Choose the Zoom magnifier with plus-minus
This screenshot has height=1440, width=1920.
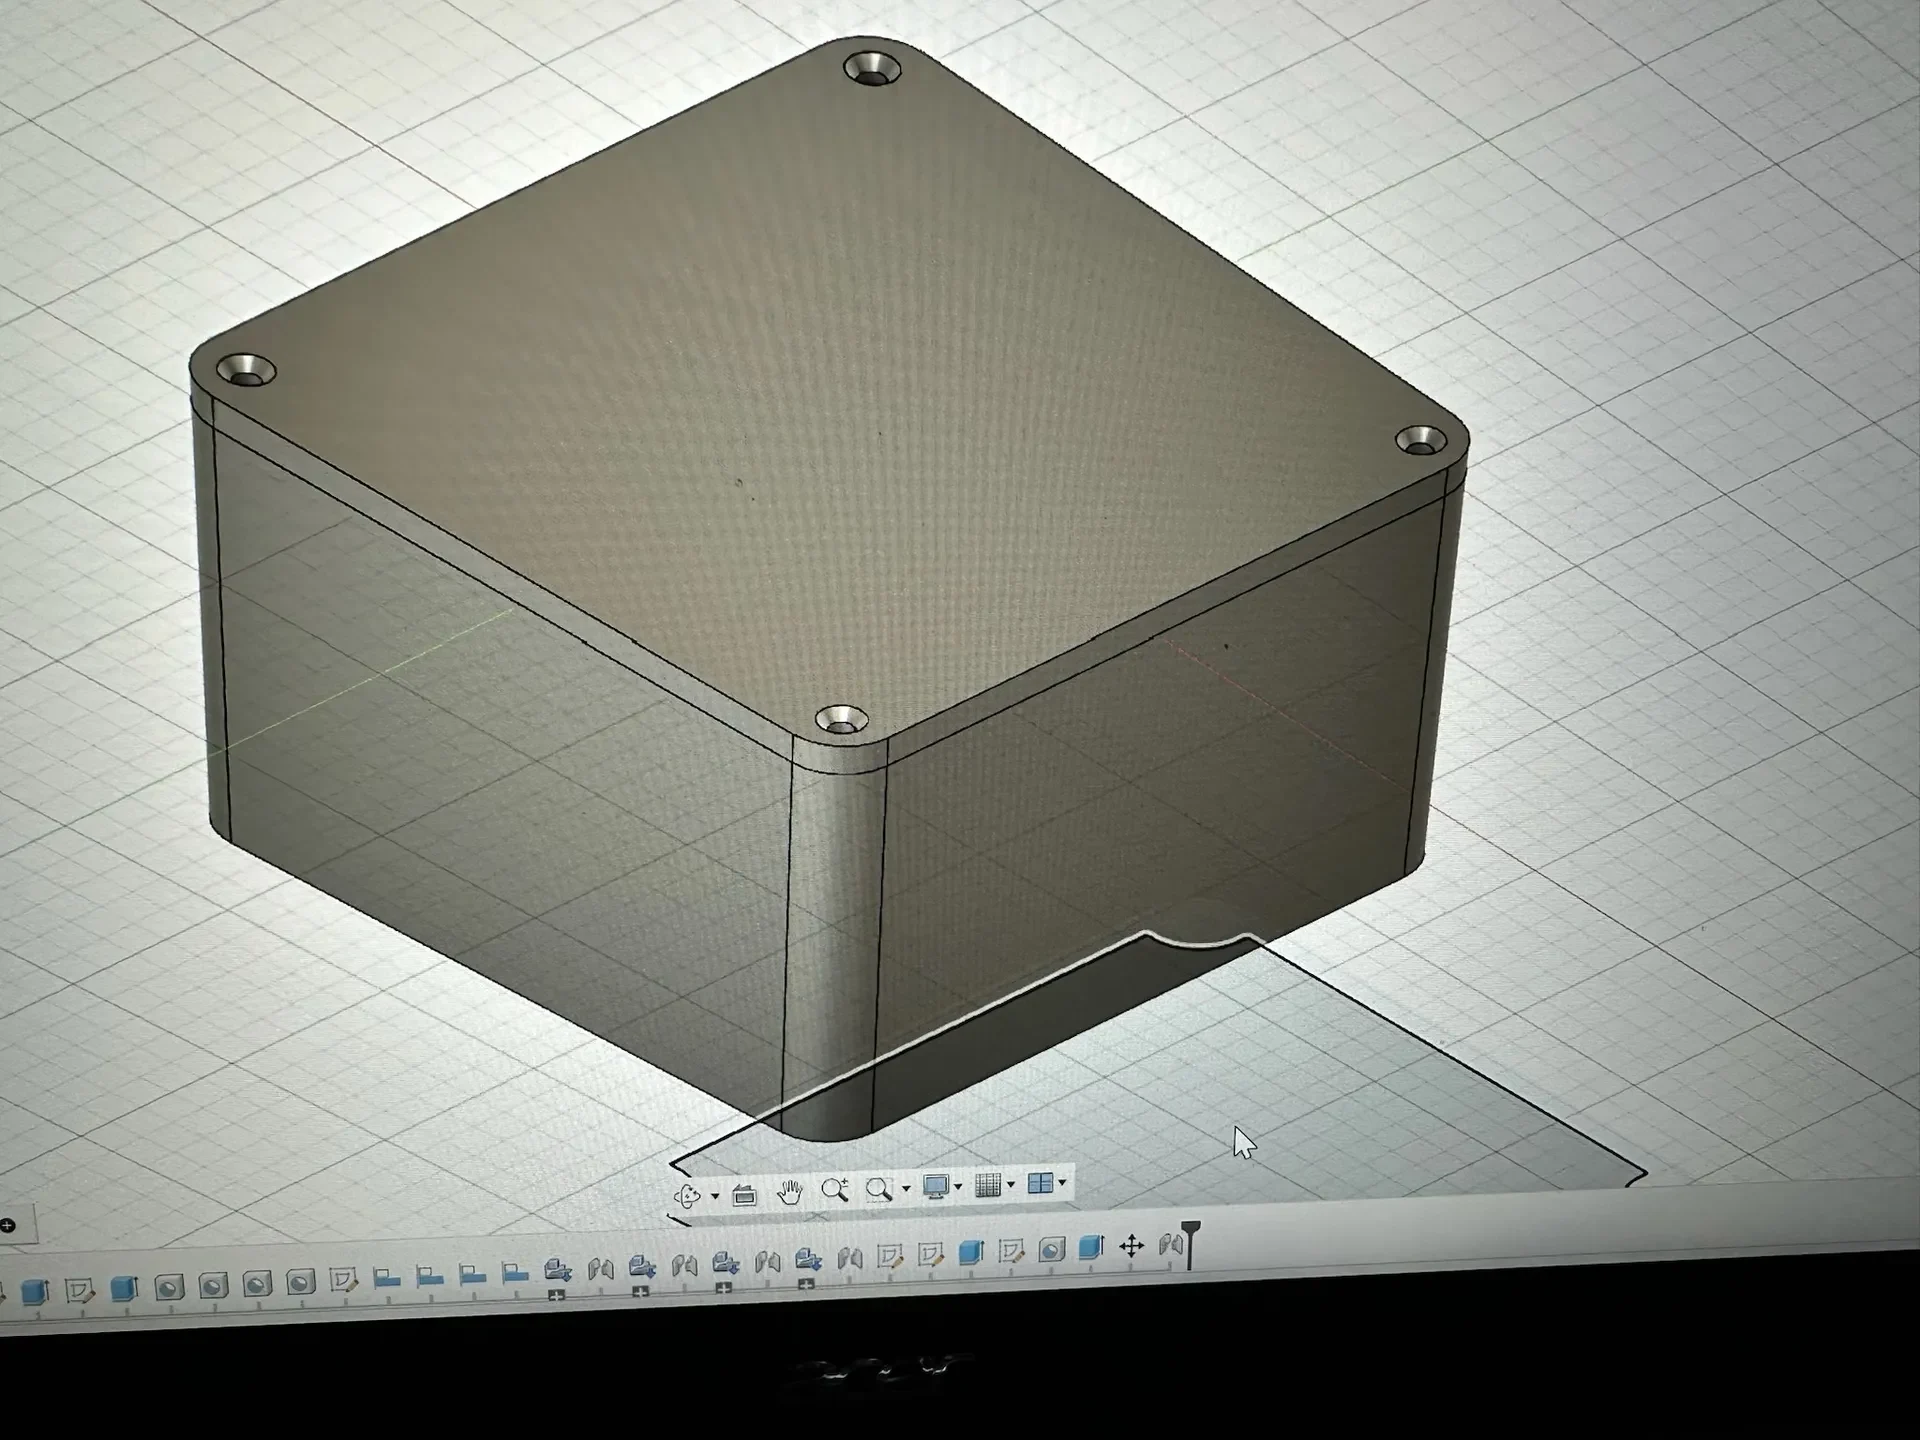pos(835,1189)
